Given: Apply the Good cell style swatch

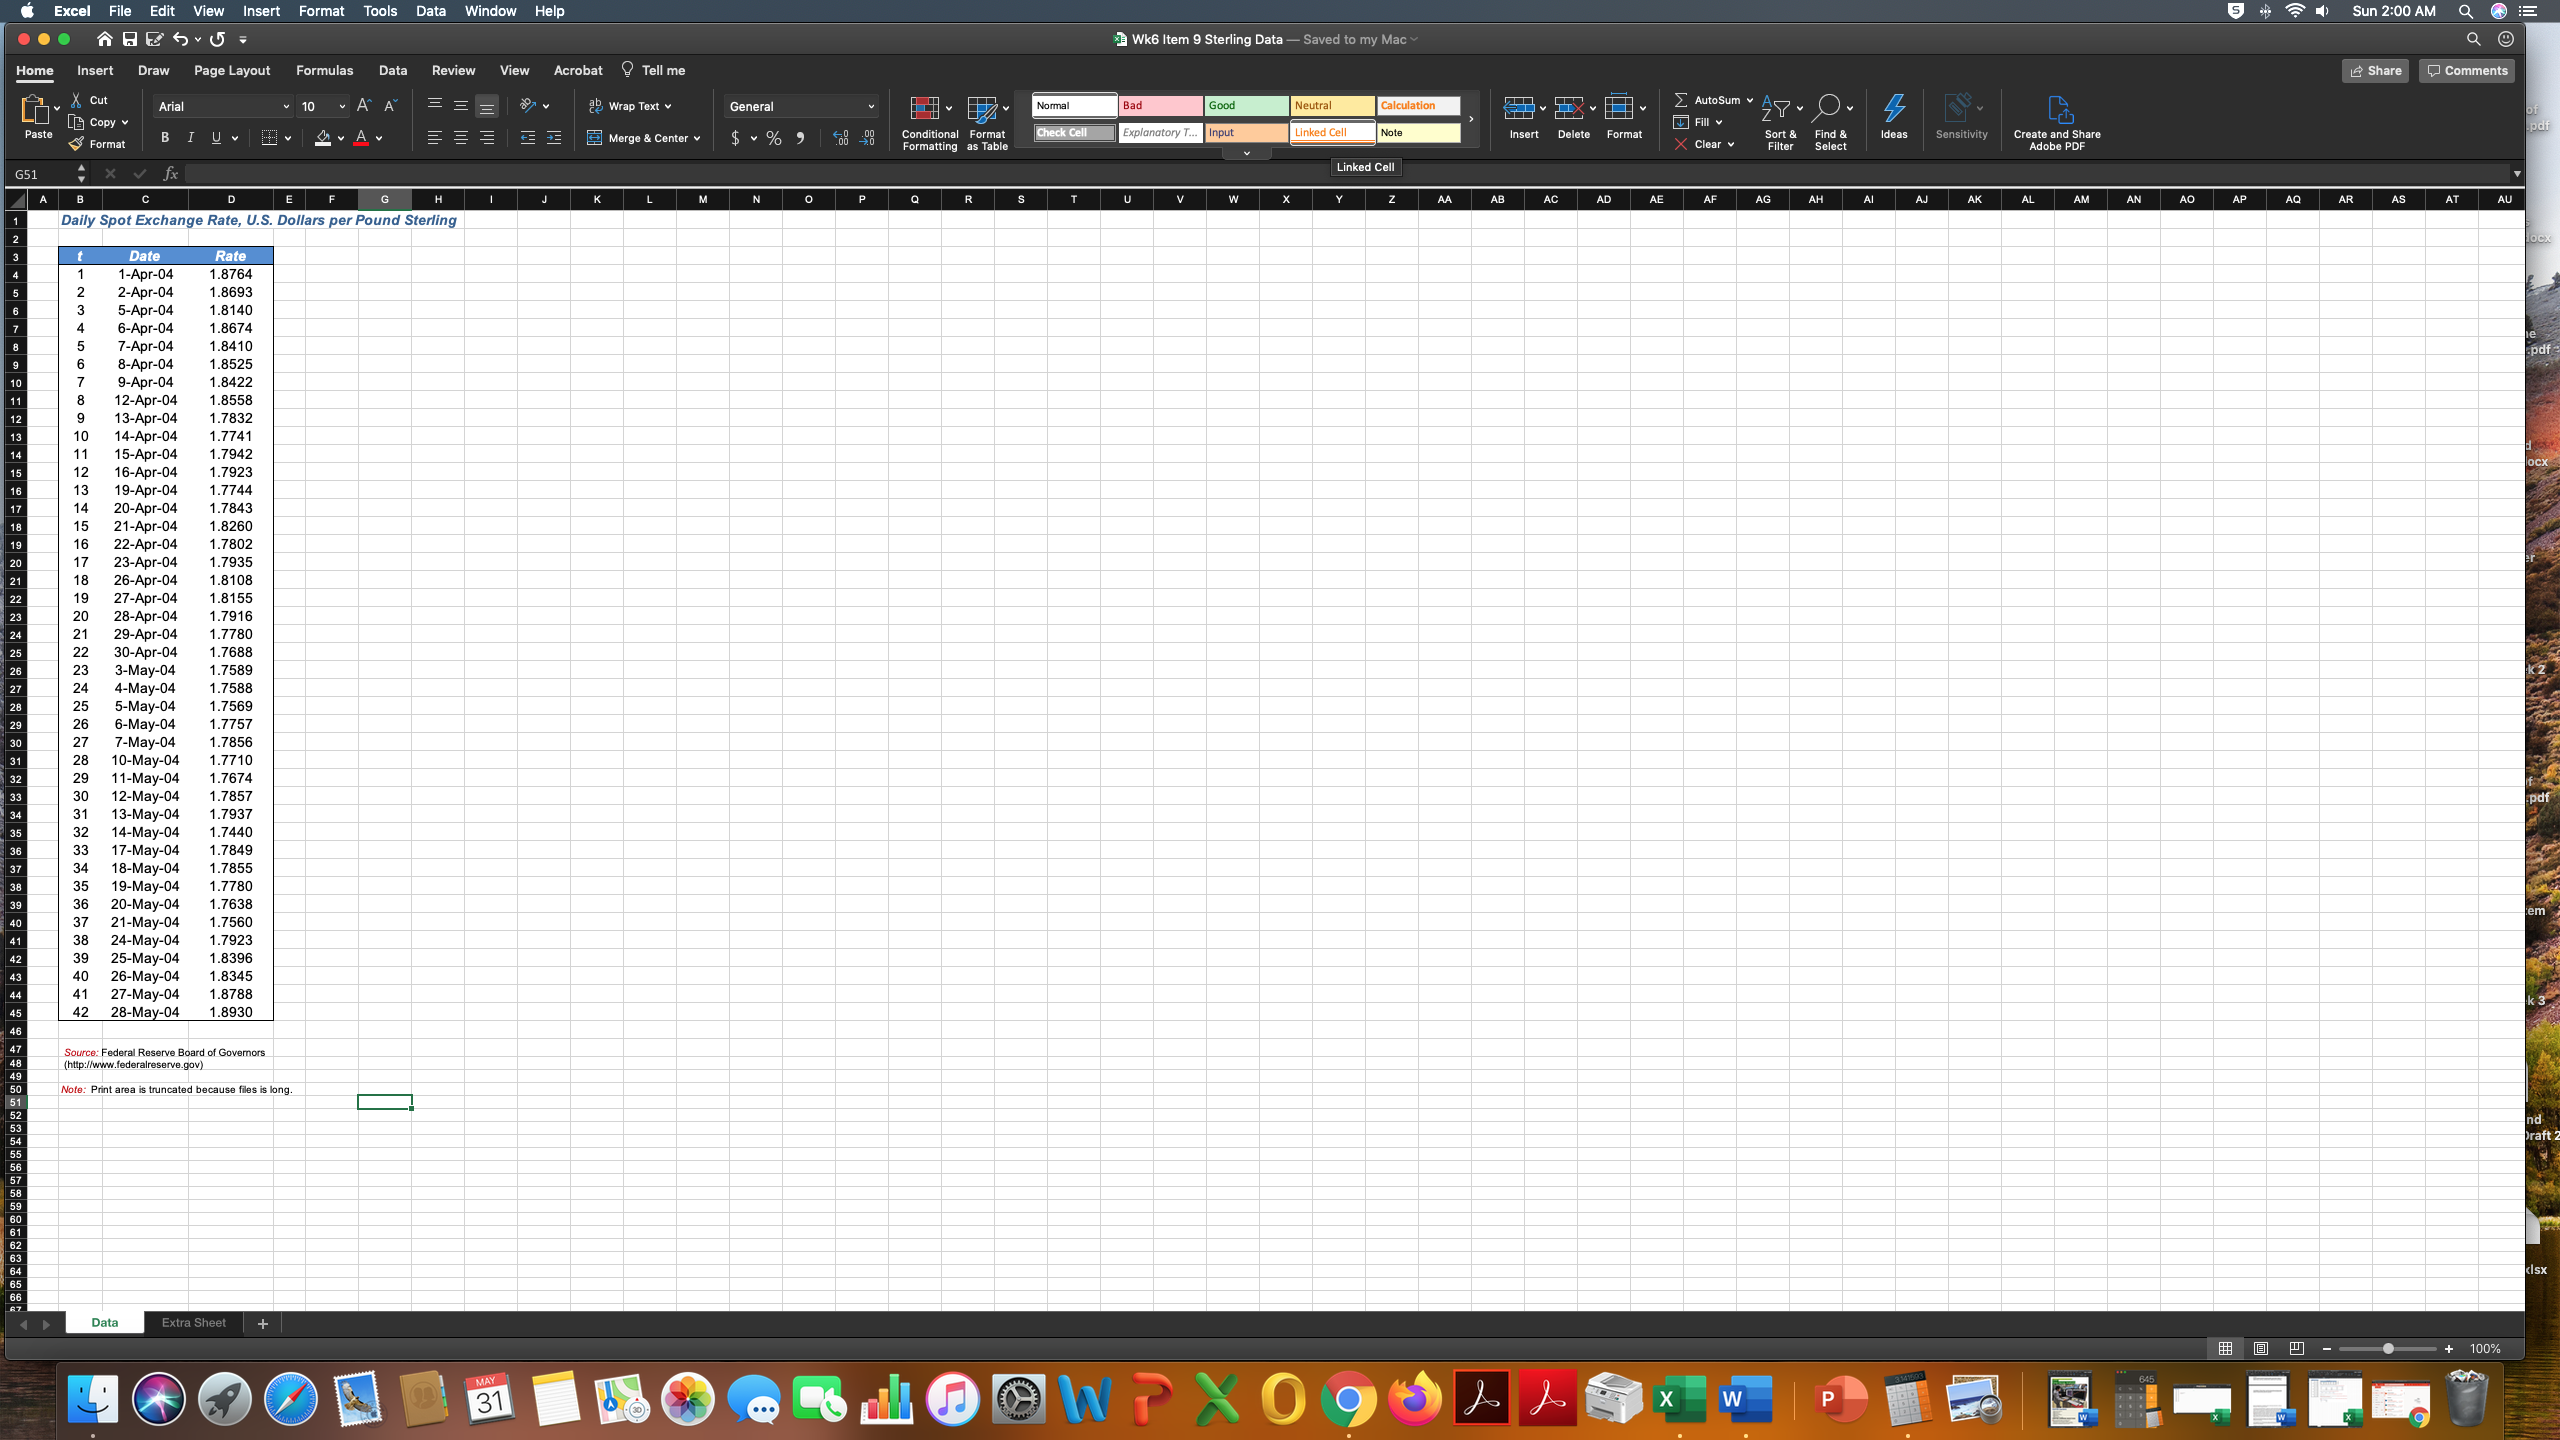Looking at the screenshot, I should pos(1246,105).
